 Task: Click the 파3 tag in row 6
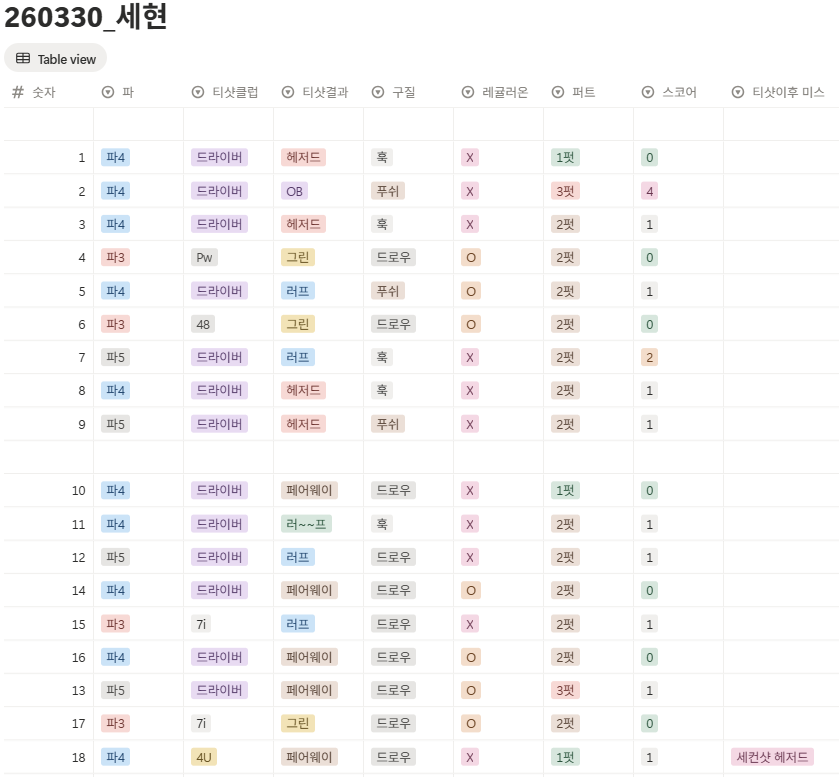116,324
